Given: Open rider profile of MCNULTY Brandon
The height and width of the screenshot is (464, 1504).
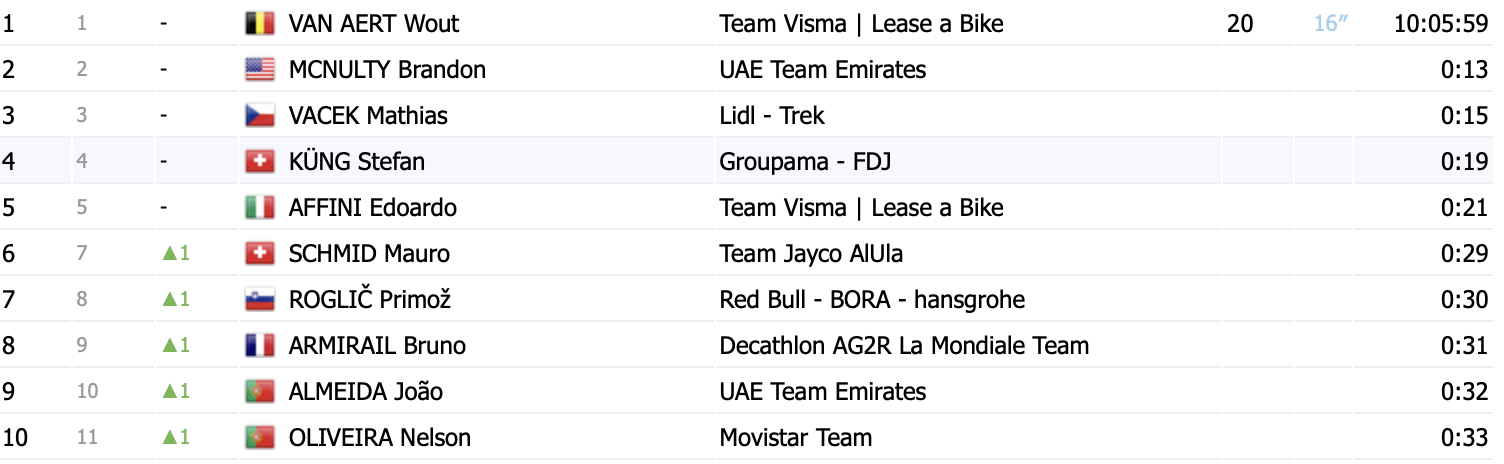Looking at the screenshot, I should point(387,70).
